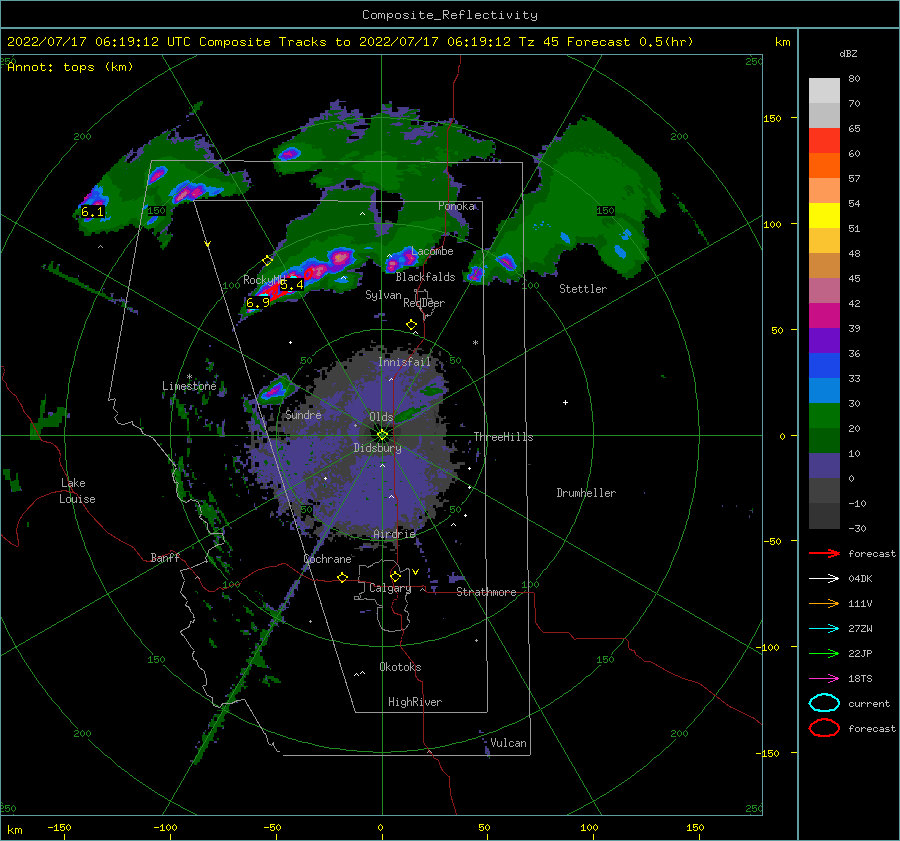Click the white 04DK arrow in legend

pos(825,578)
